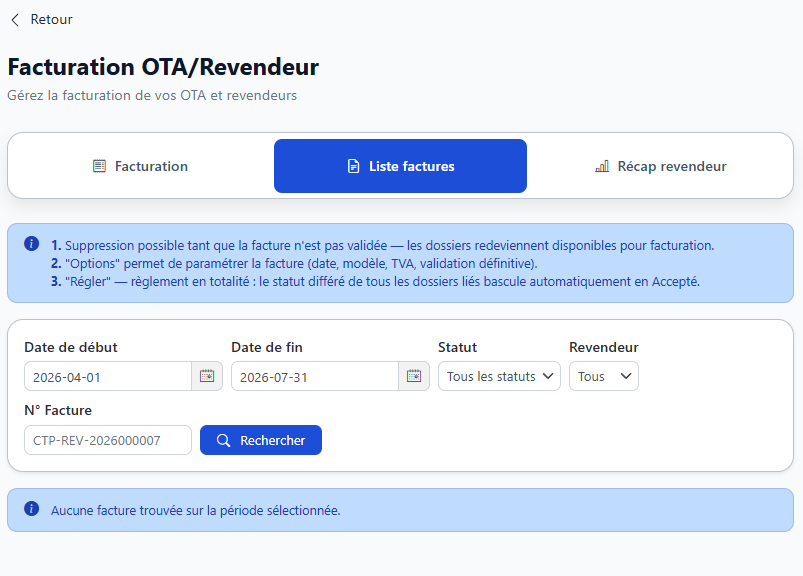
Task: Click the info icon beside Aucune facture trouvée
Action: (x=31, y=508)
